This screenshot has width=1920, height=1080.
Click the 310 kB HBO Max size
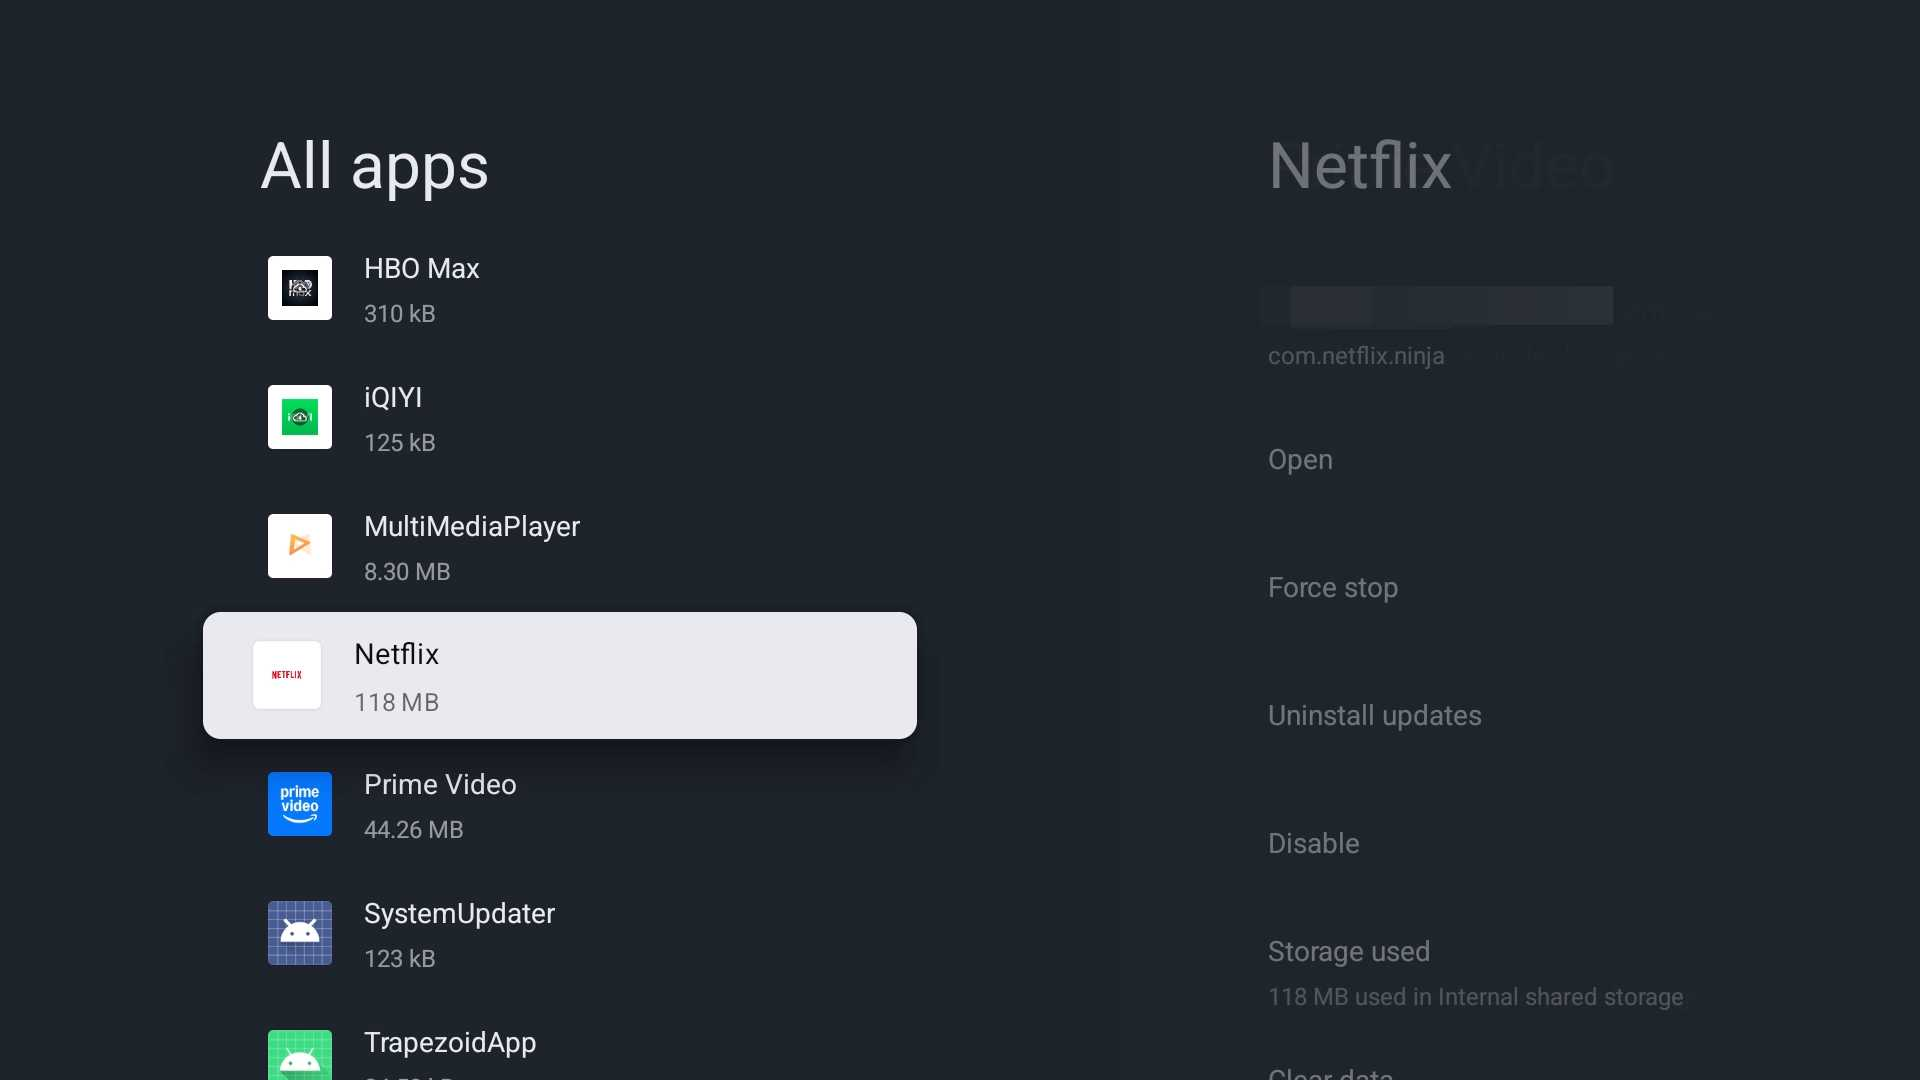click(x=400, y=314)
